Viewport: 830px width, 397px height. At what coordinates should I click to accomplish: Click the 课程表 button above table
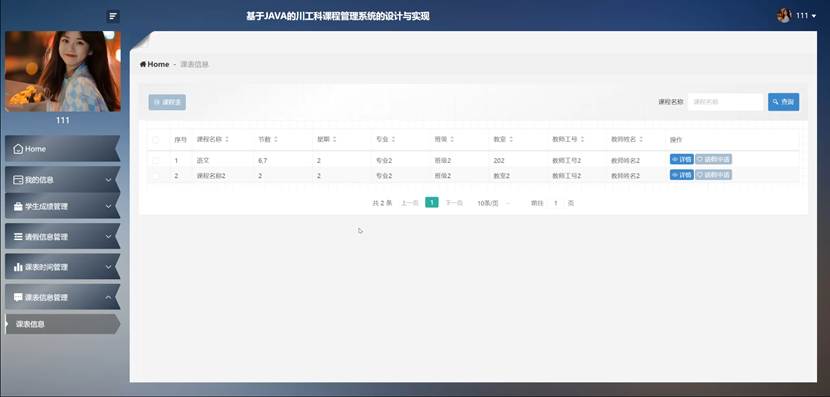click(x=167, y=102)
